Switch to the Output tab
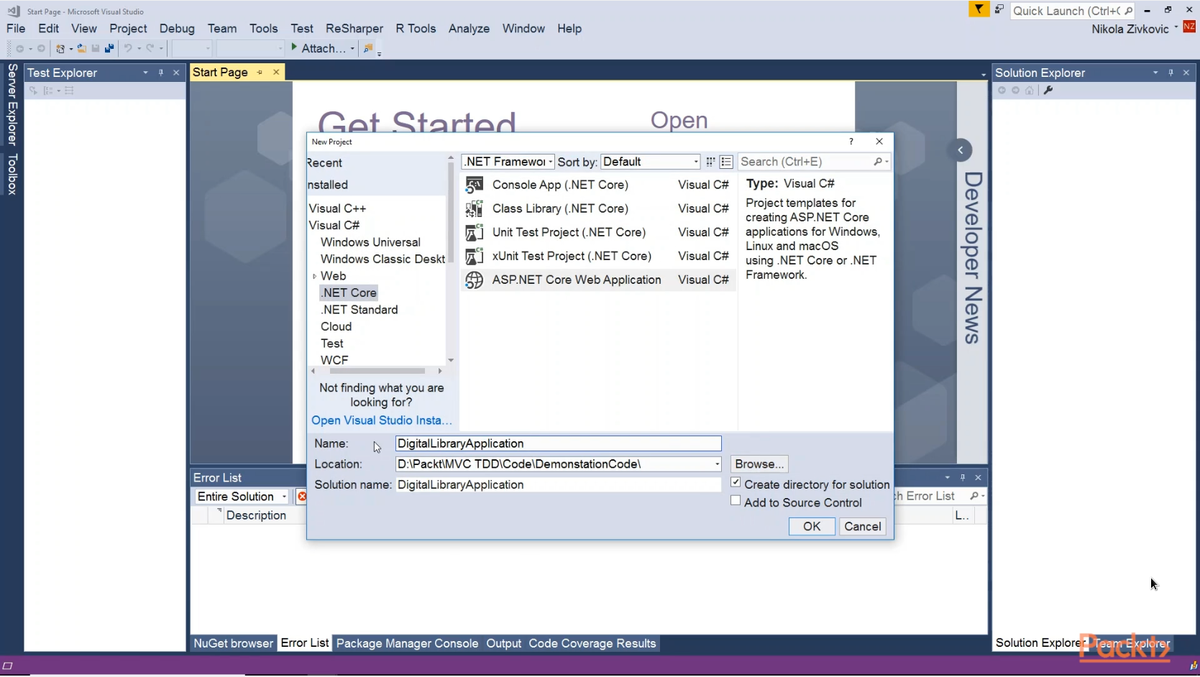The height and width of the screenshot is (677, 1200). click(504, 644)
